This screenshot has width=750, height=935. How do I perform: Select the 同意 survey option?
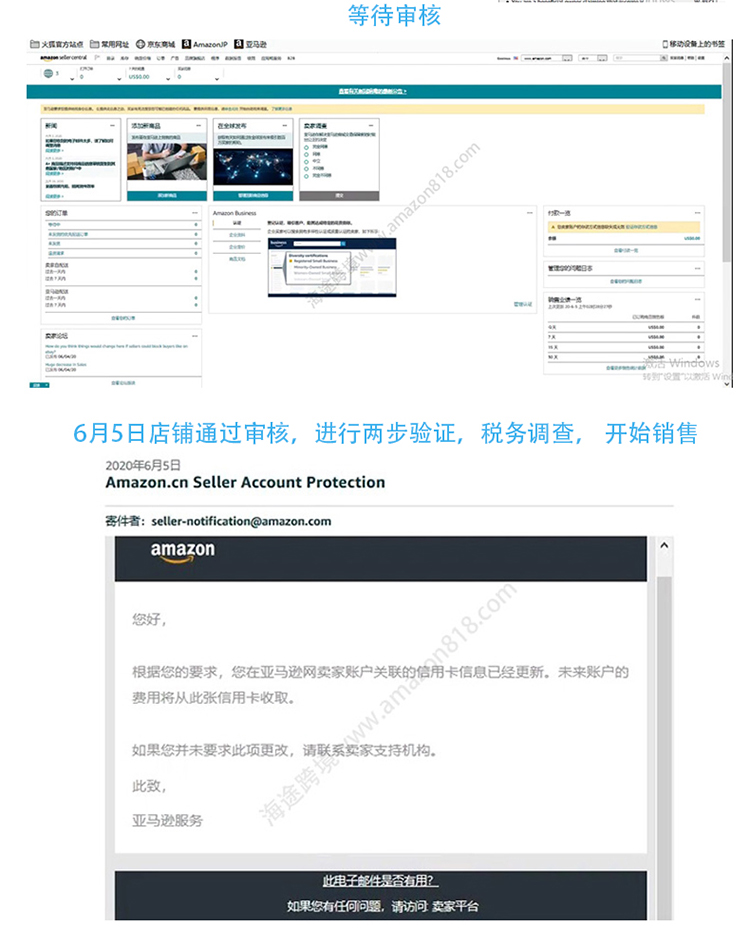coord(306,154)
